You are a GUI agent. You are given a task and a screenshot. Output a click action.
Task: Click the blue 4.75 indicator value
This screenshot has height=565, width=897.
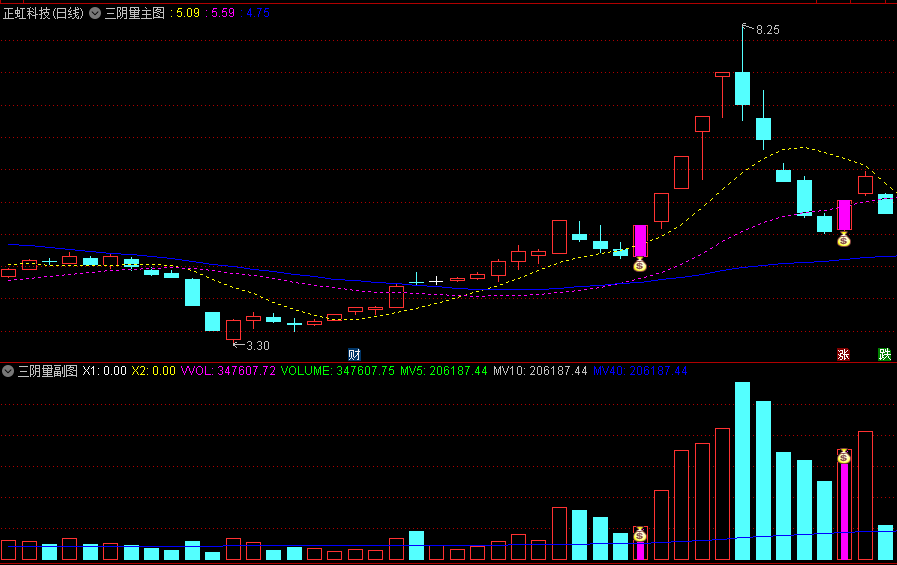click(258, 13)
